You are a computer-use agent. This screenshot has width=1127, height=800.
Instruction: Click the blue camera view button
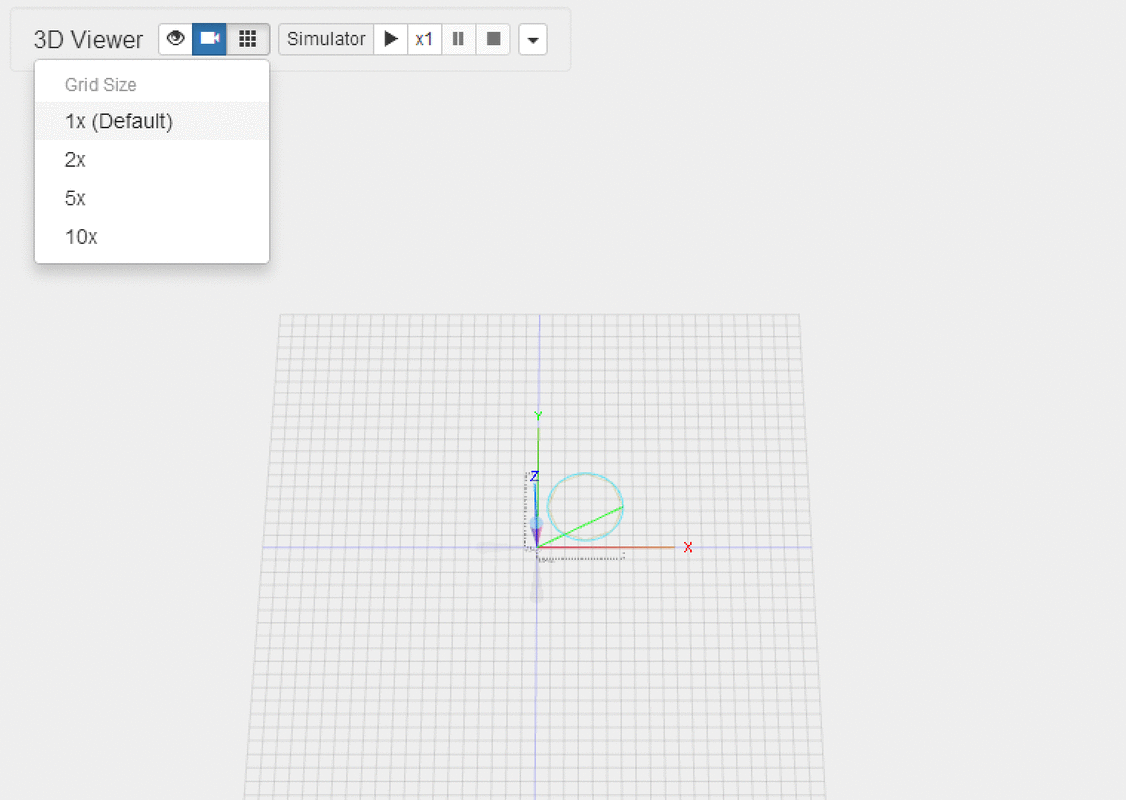(x=210, y=39)
